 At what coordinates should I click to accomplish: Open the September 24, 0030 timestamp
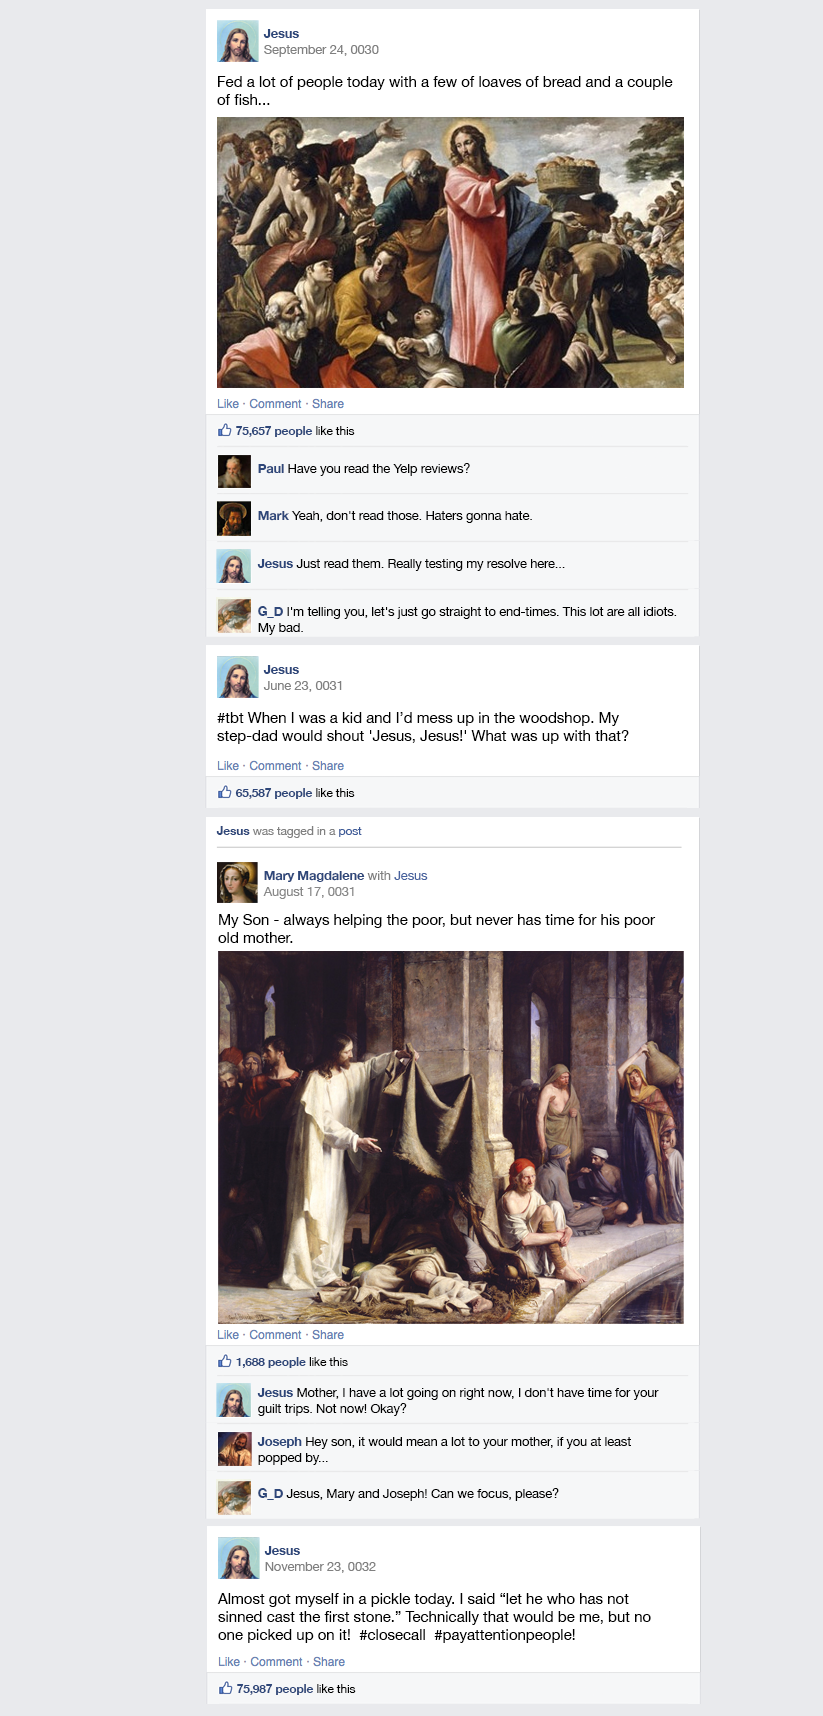coord(321,50)
